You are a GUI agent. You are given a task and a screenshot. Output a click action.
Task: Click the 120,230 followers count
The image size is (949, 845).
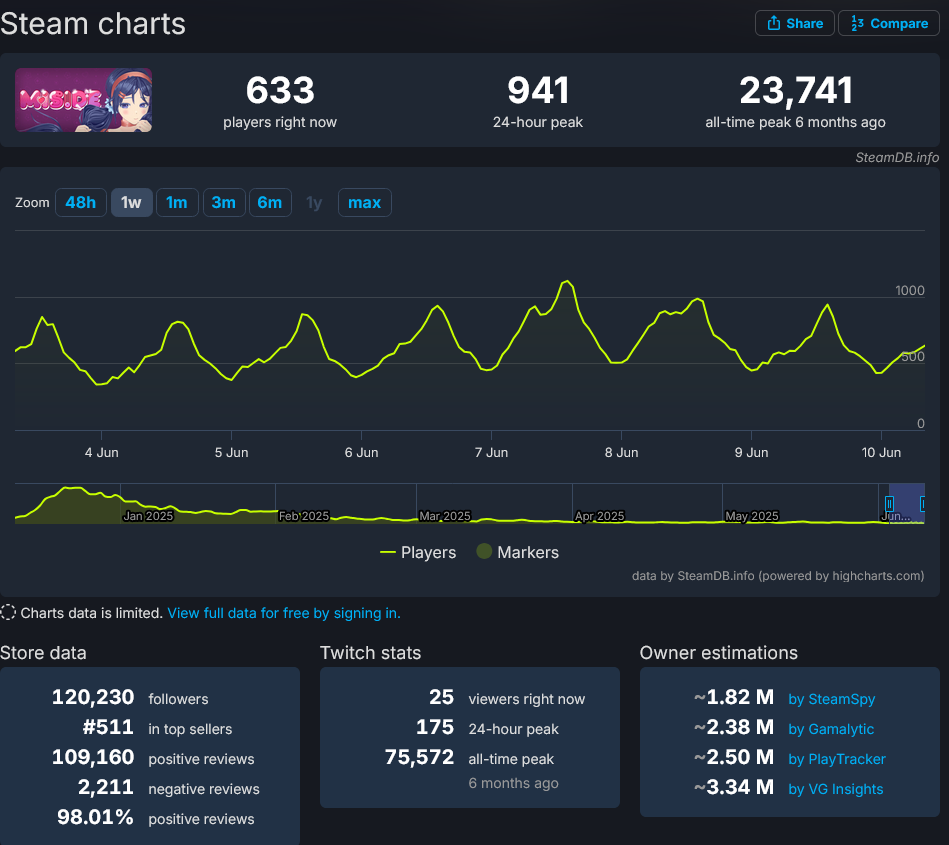[x=93, y=697]
